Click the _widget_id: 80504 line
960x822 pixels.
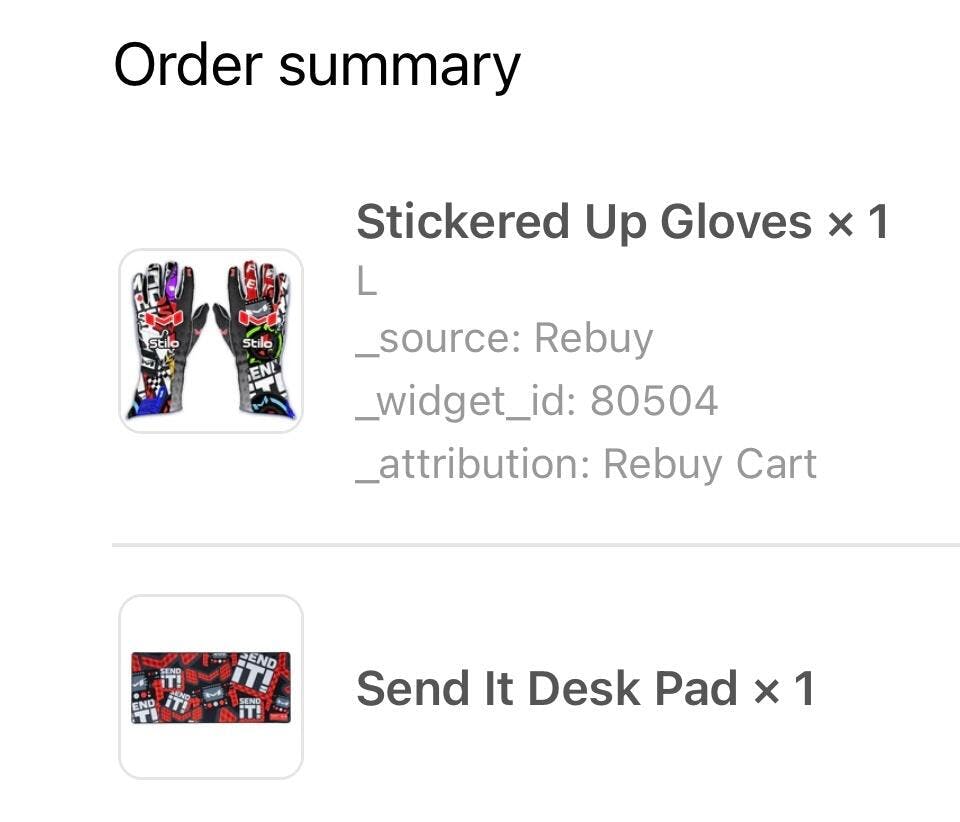[x=537, y=402]
